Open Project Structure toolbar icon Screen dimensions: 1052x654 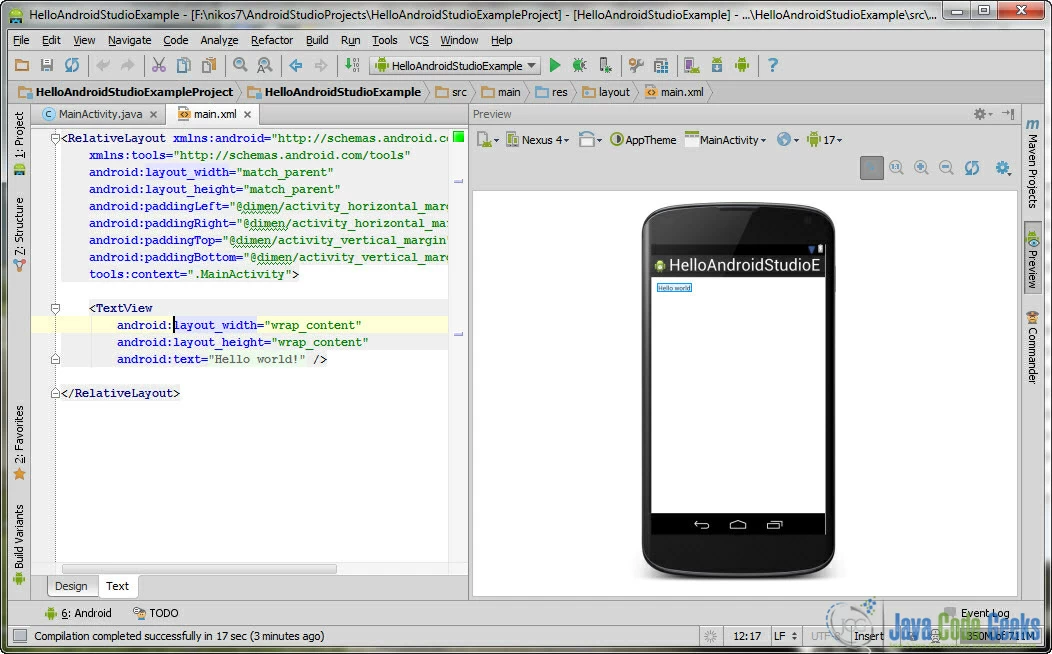[661, 65]
